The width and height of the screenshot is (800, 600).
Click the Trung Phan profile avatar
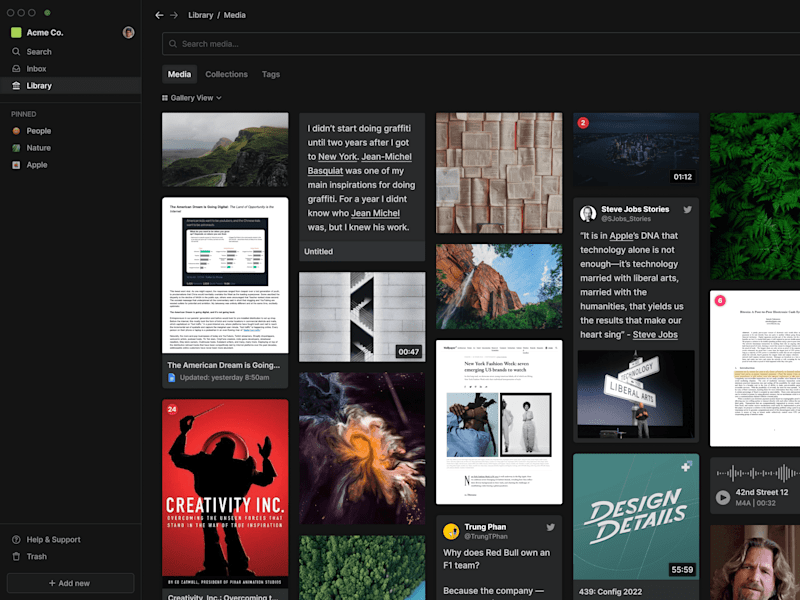click(451, 531)
